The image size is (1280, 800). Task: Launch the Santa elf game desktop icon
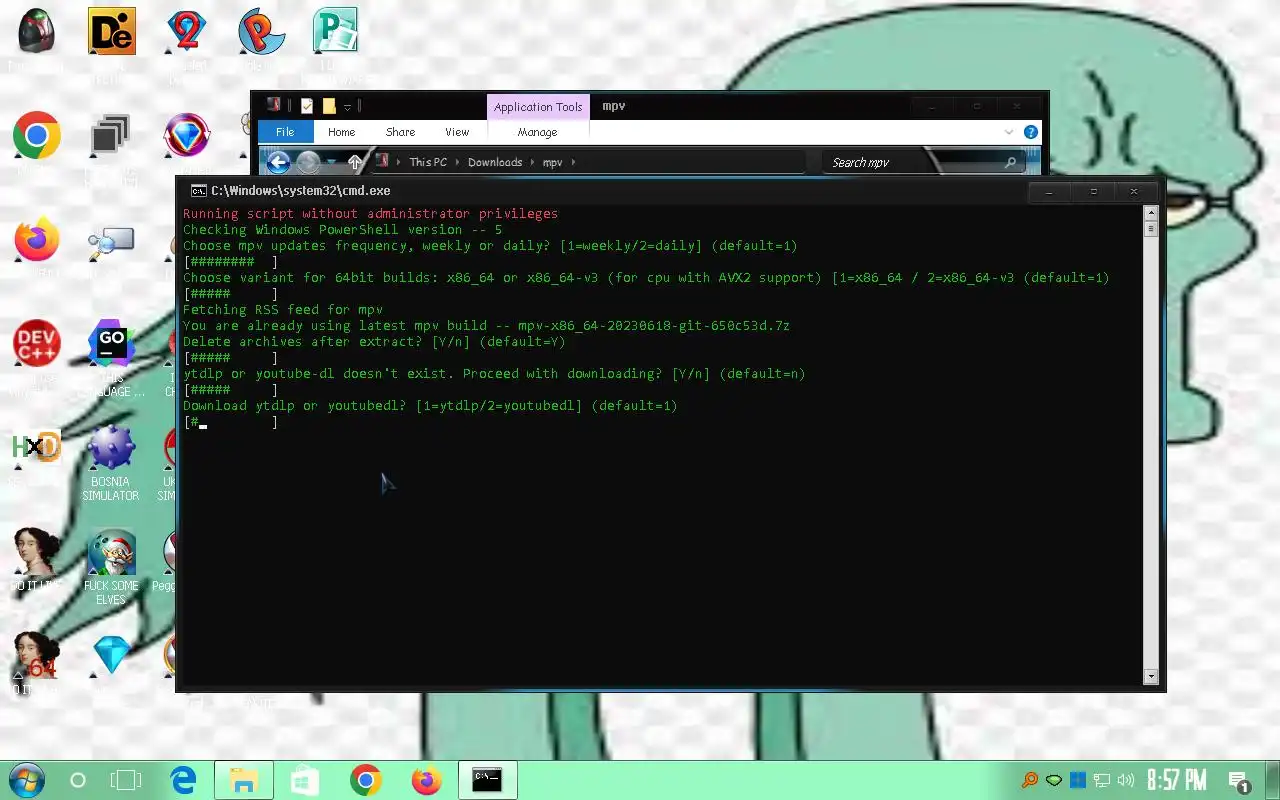(x=111, y=552)
